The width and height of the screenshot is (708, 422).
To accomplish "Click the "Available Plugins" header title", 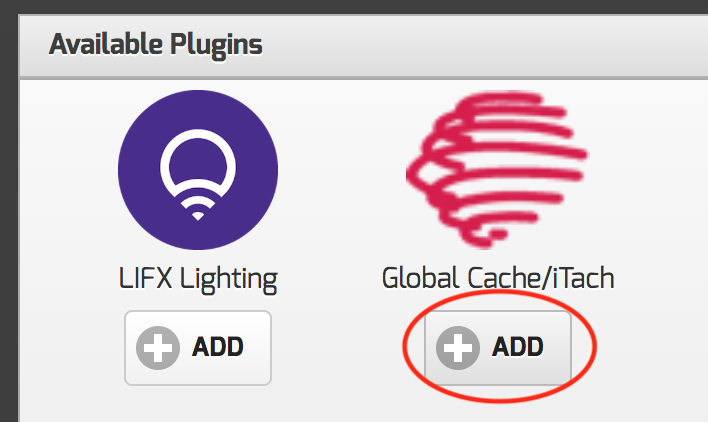I will coord(156,44).
